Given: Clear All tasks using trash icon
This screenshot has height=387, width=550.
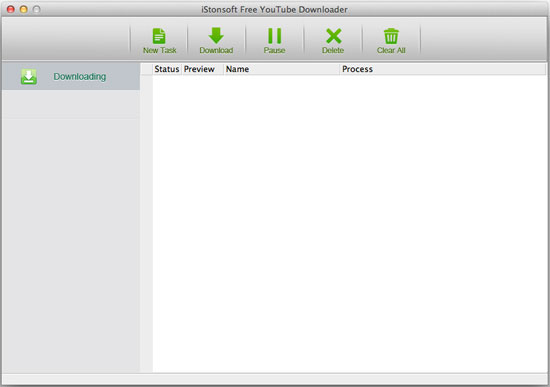Looking at the screenshot, I should (x=391, y=36).
